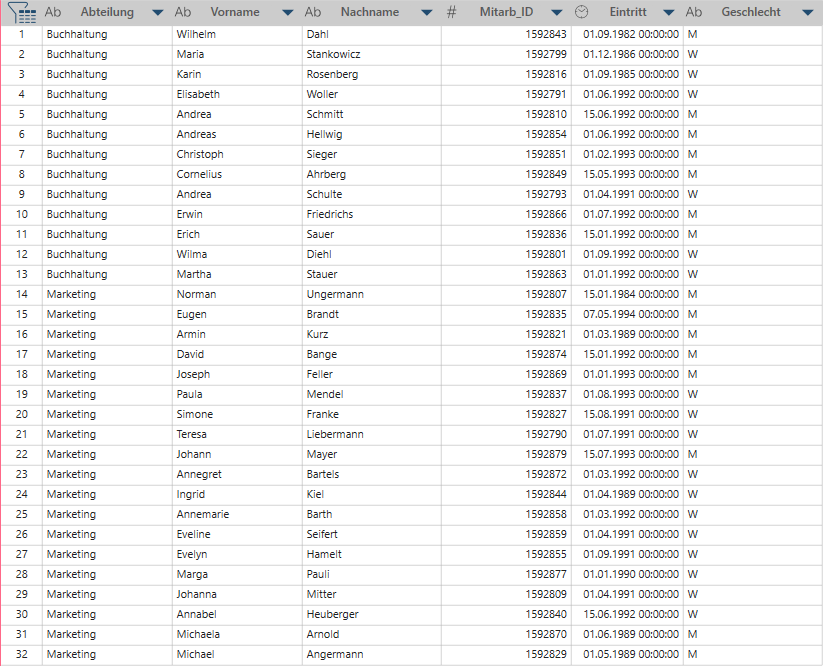
Task: Select the Geschlecht column header
Action: pyautogui.click(x=751, y=12)
